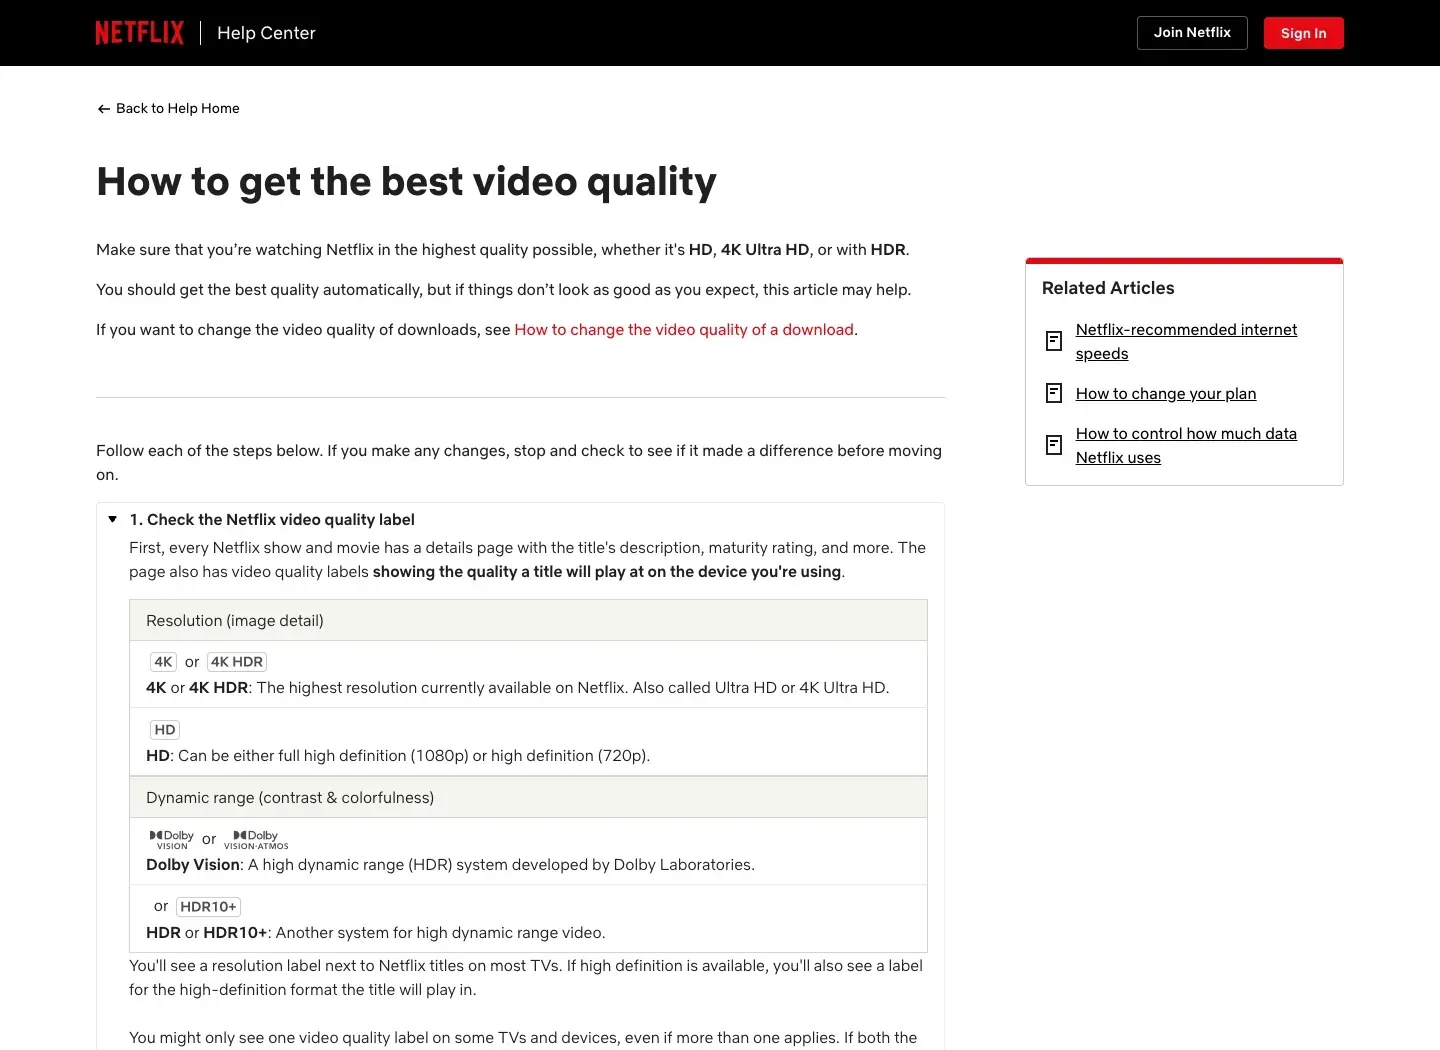Open How to change the video quality of a download
Screen dimensions: 1440x1050
coord(684,330)
